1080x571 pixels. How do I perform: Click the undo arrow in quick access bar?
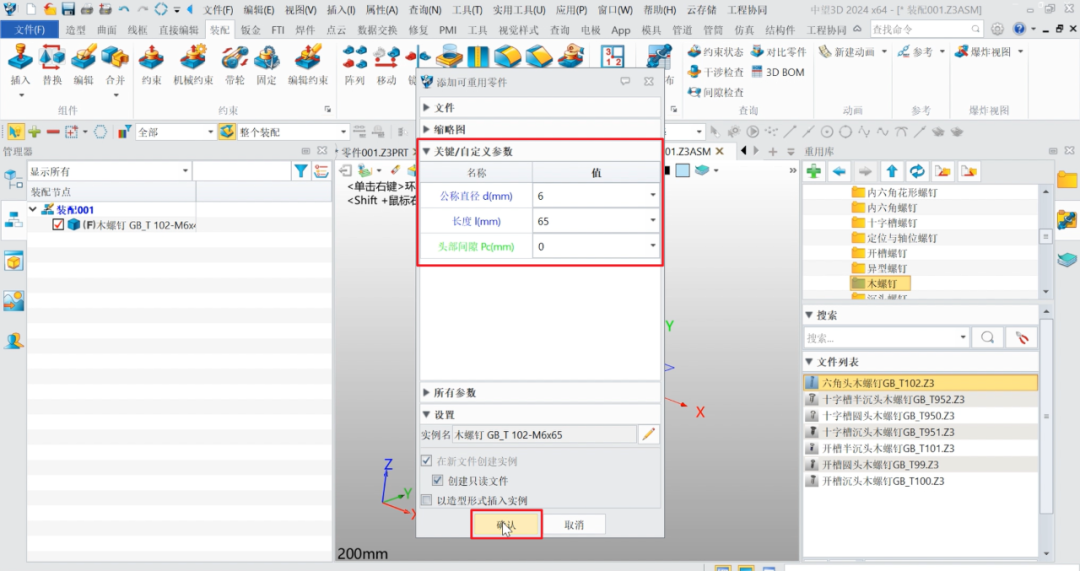(x=124, y=9)
